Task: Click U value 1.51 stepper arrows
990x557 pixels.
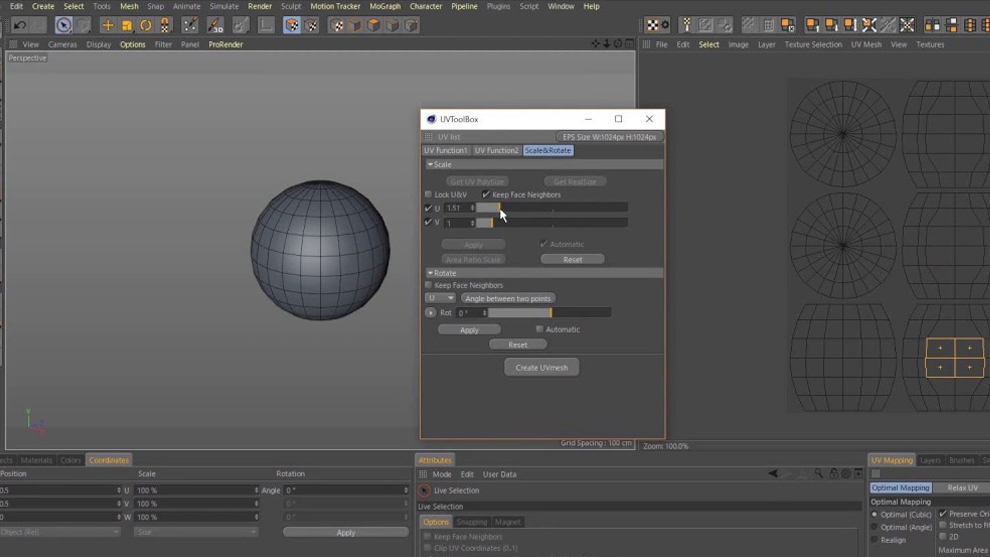Action: [x=472, y=208]
